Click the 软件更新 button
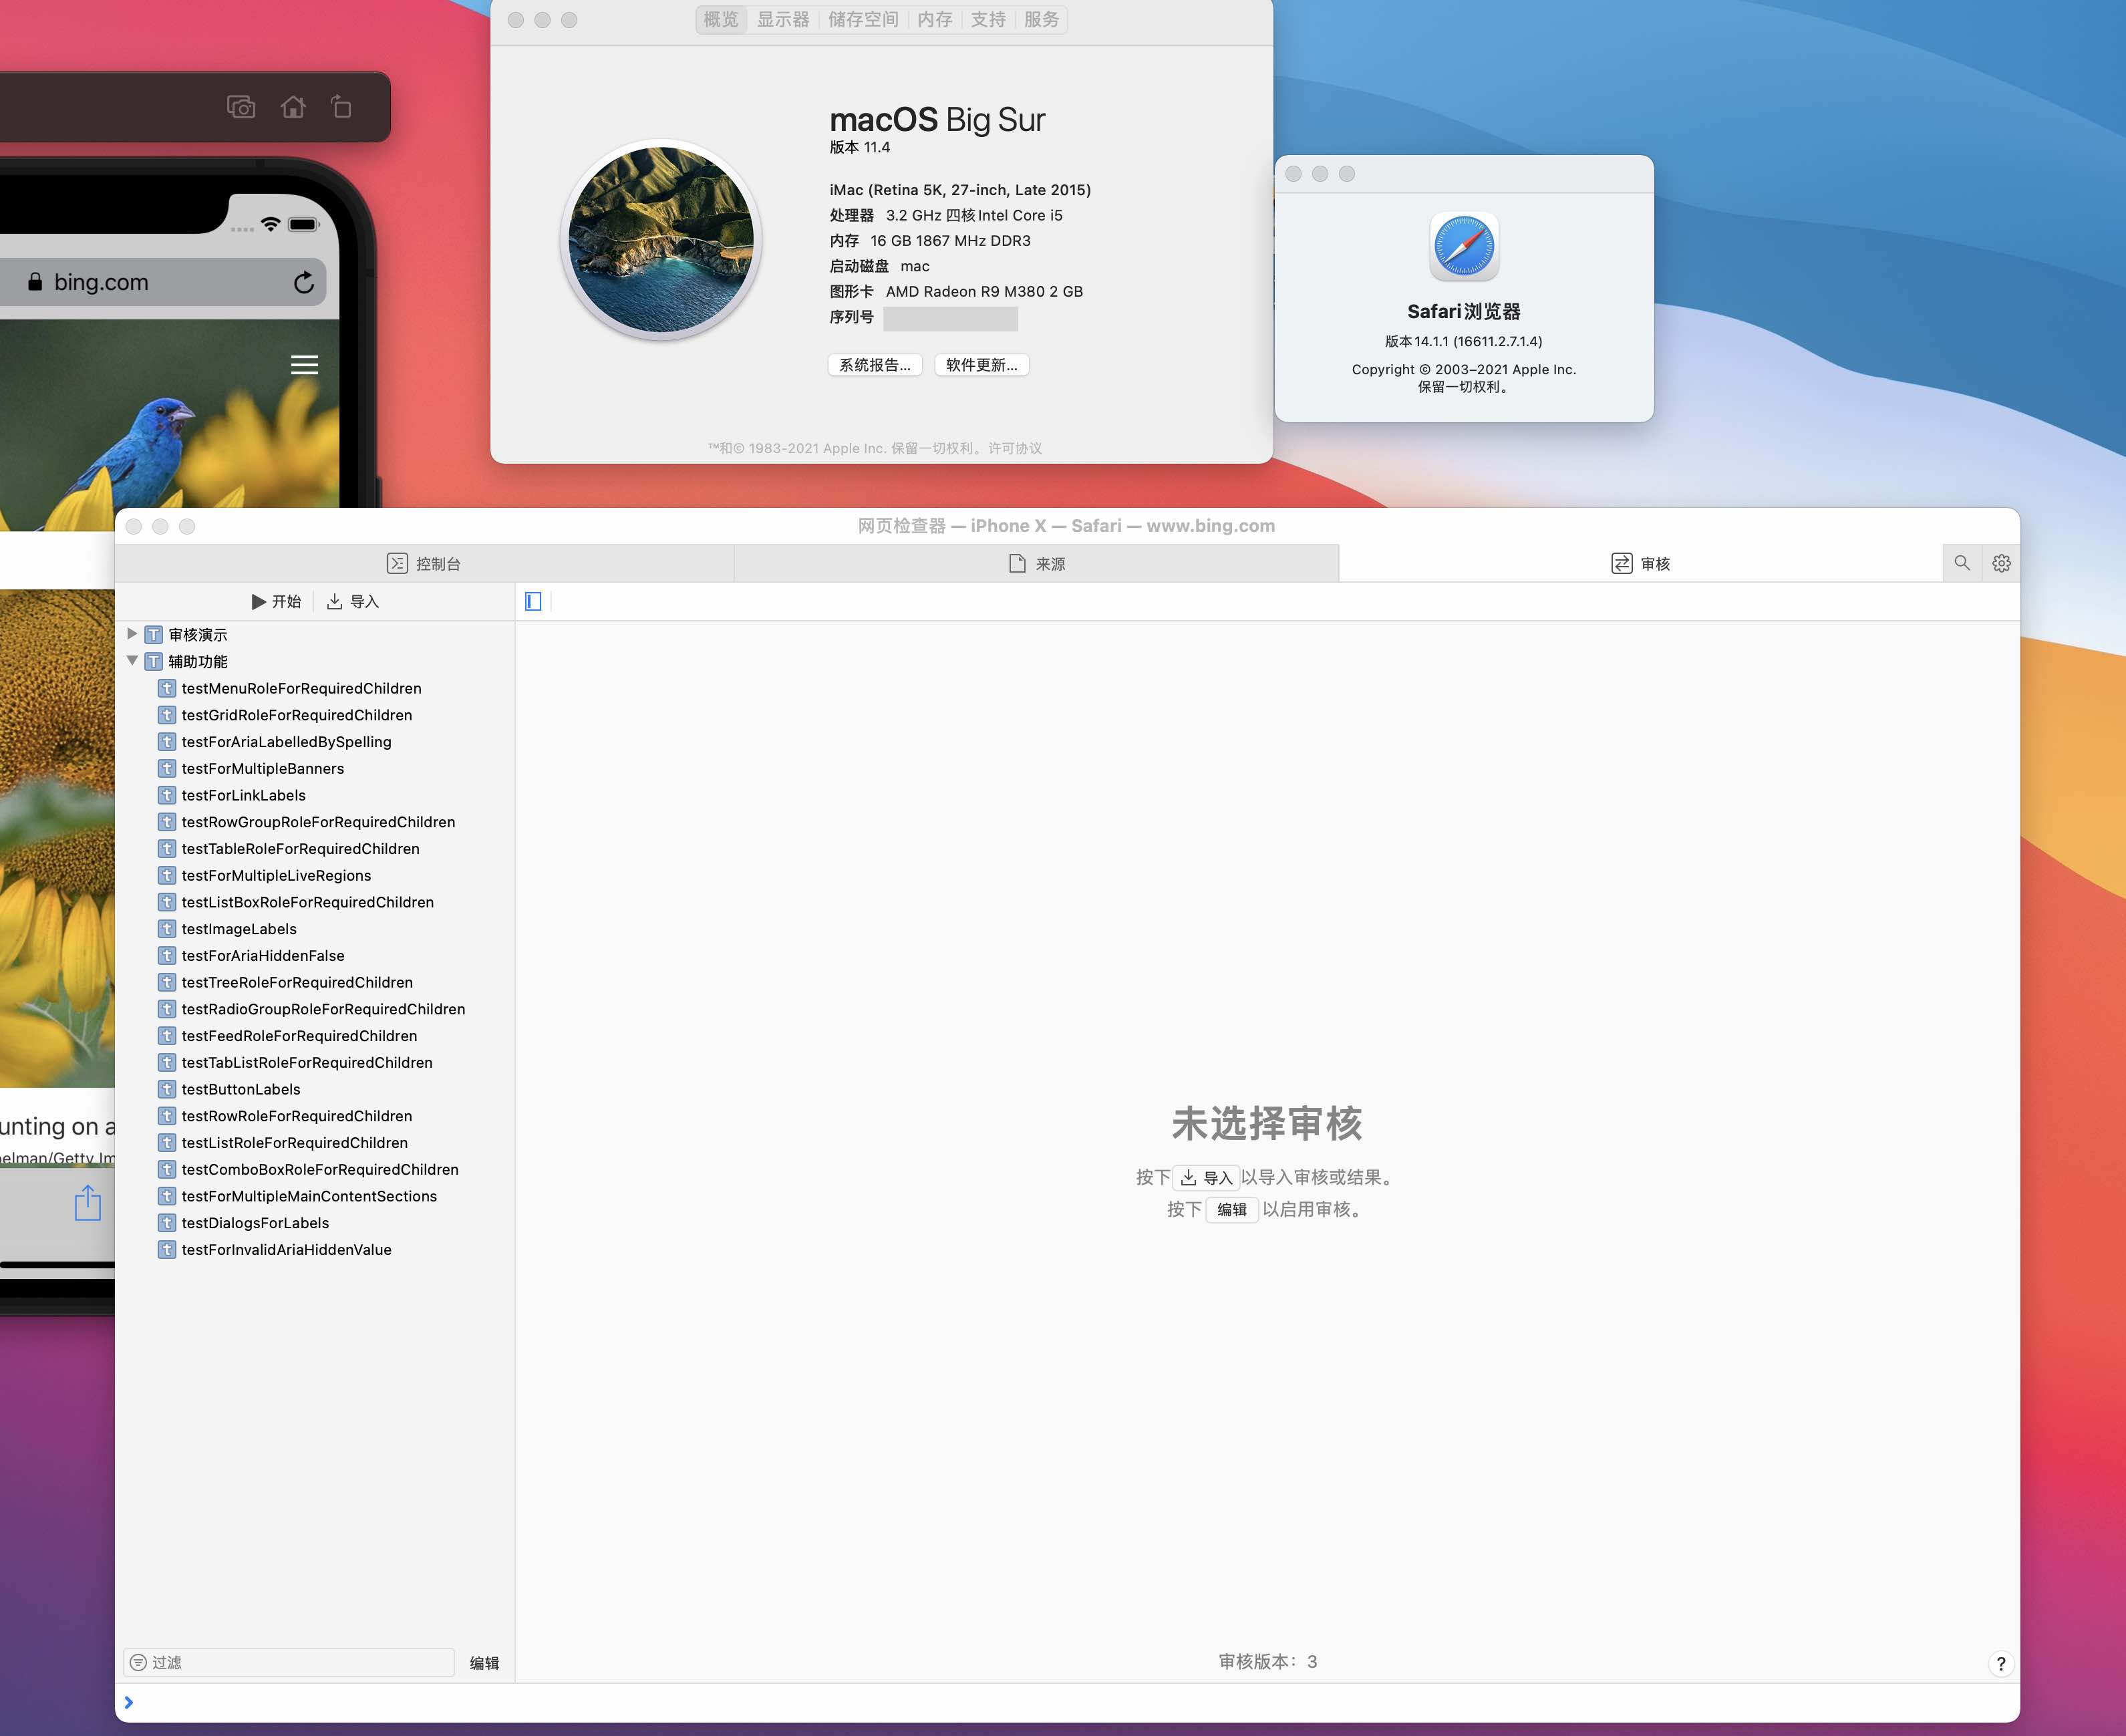The height and width of the screenshot is (1736, 2126). (x=981, y=364)
